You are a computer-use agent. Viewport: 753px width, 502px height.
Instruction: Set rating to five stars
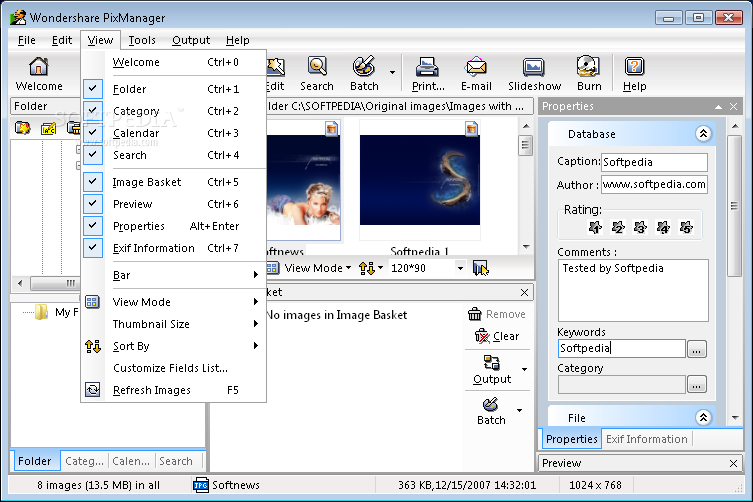(686, 227)
